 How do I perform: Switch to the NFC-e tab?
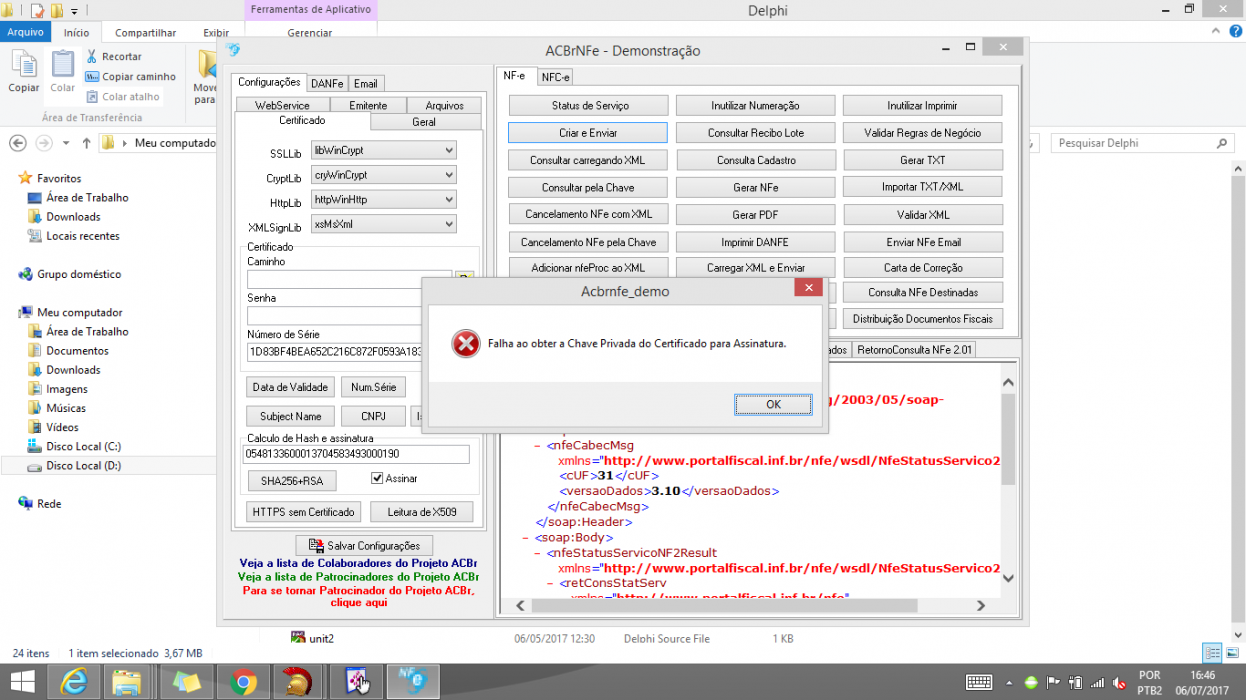[555, 77]
